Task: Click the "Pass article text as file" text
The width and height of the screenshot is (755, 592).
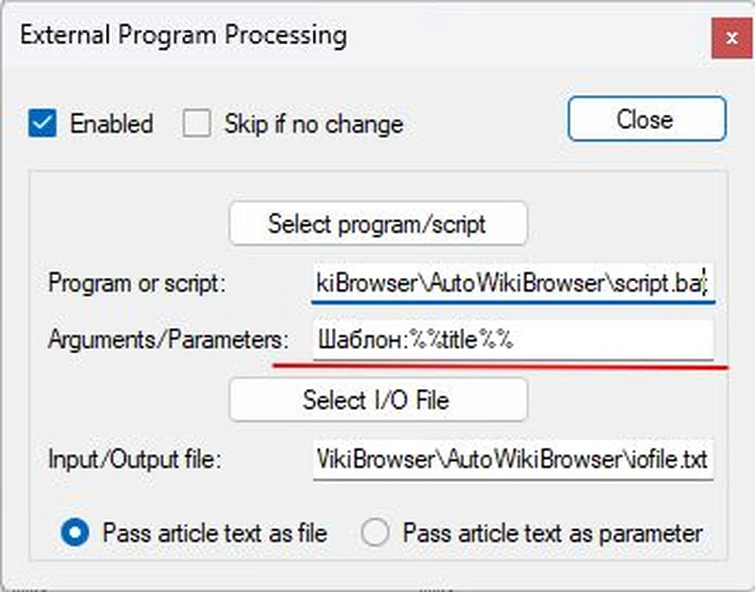Action: (214, 532)
